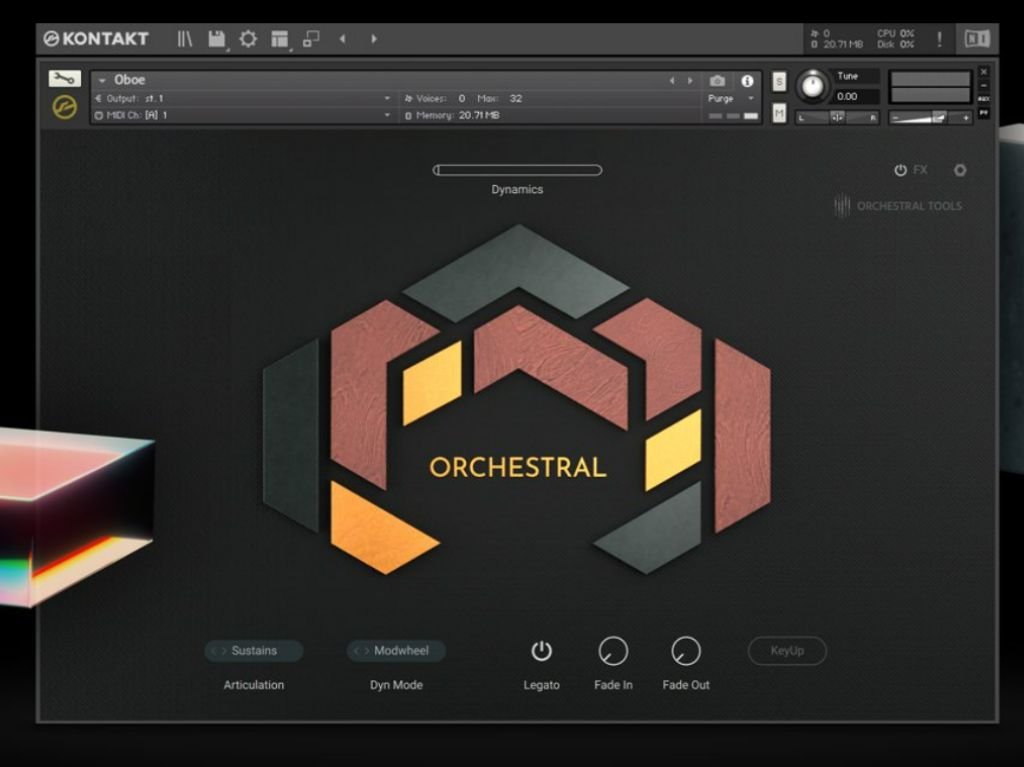Click the Articulation label
Viewport: 1024px width, 767px height.
point(254,685)
